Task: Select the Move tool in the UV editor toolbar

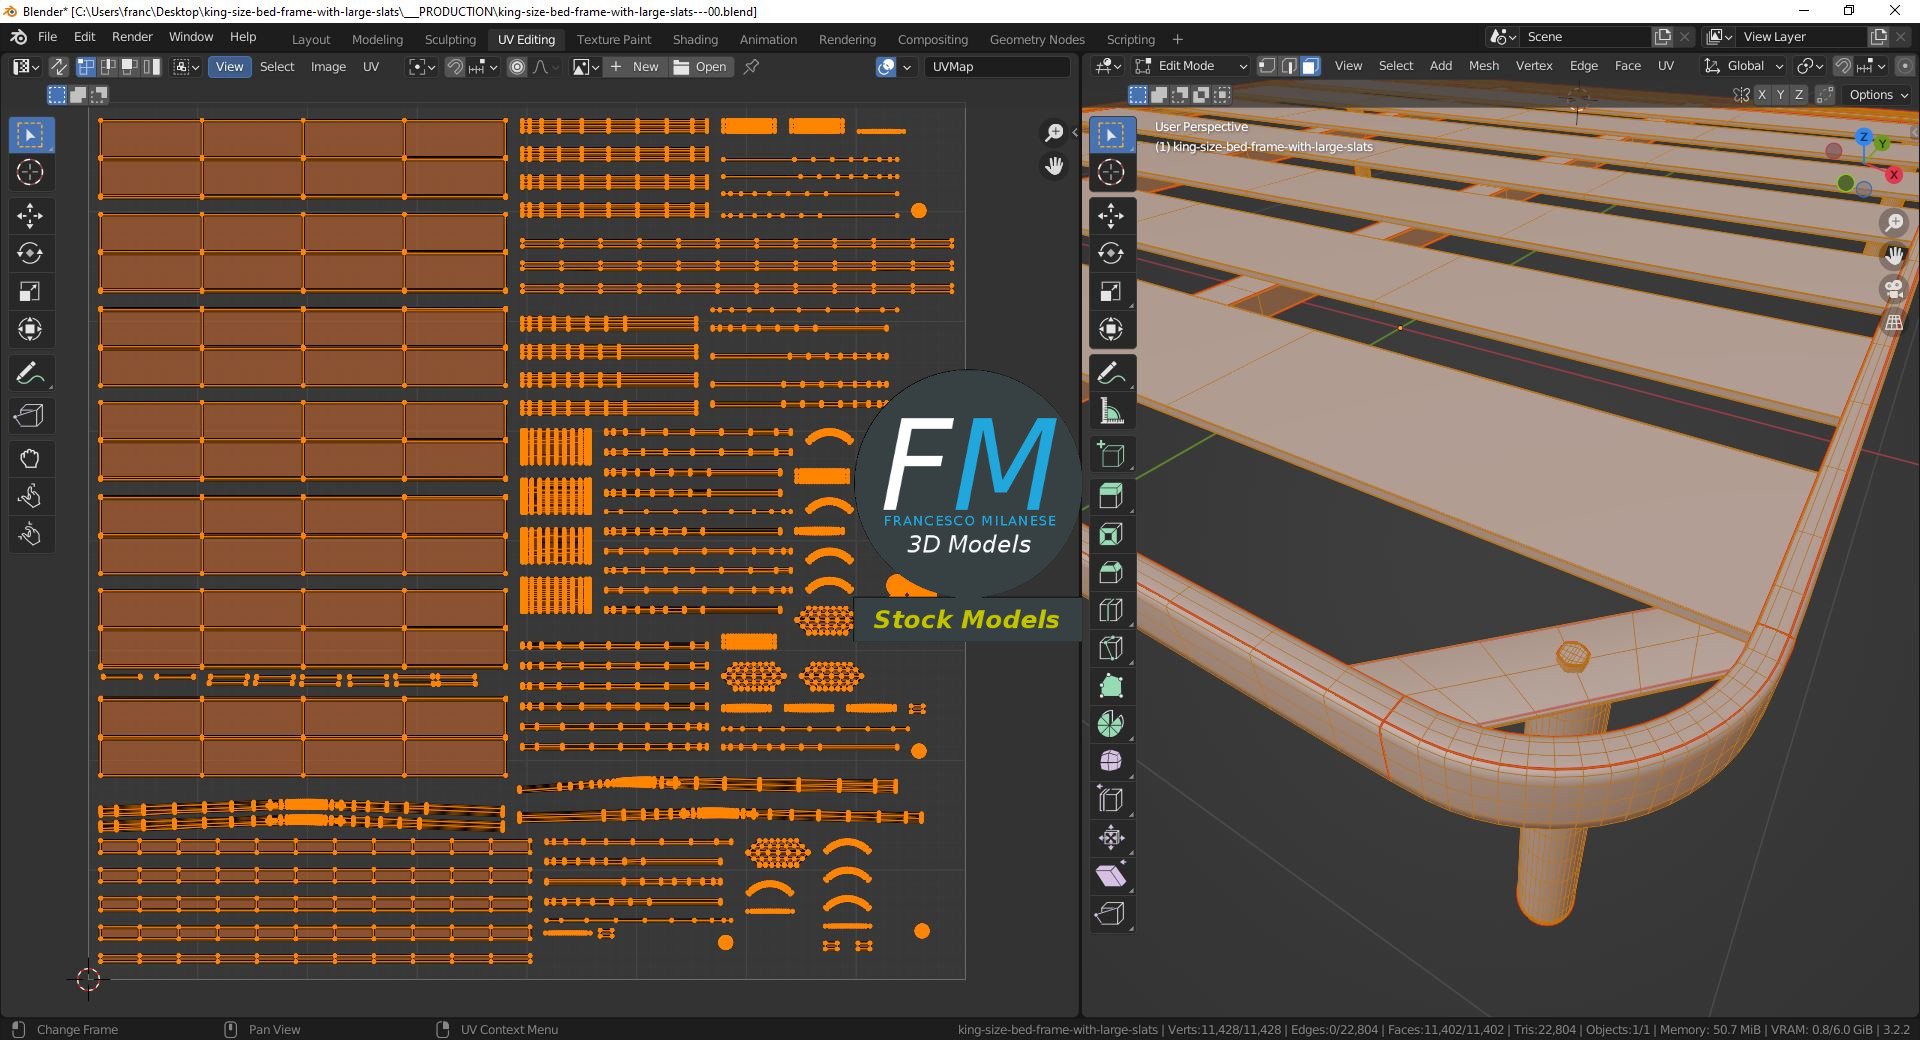Action: pos(30,216)
